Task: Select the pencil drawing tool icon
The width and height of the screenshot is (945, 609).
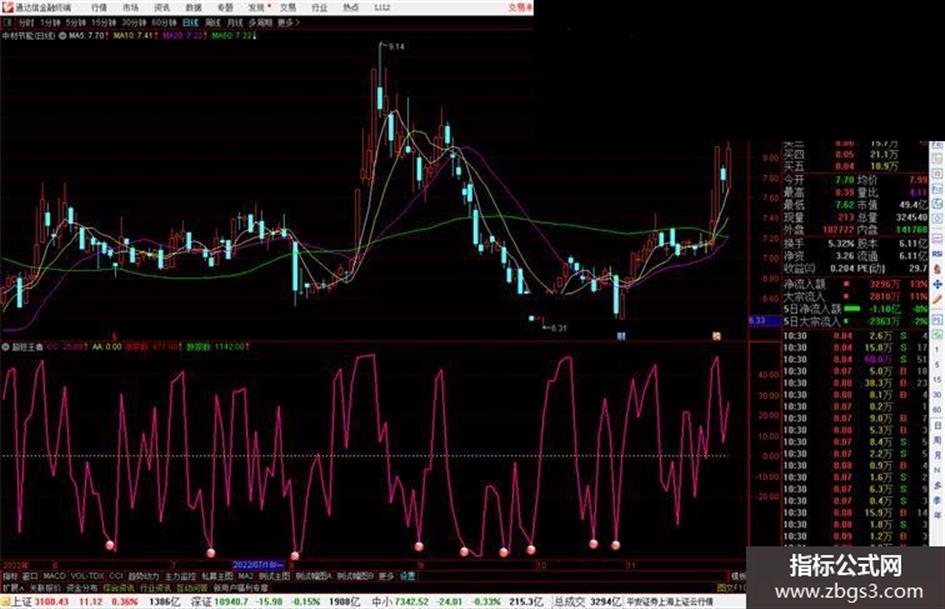Action: click(937, 299)
